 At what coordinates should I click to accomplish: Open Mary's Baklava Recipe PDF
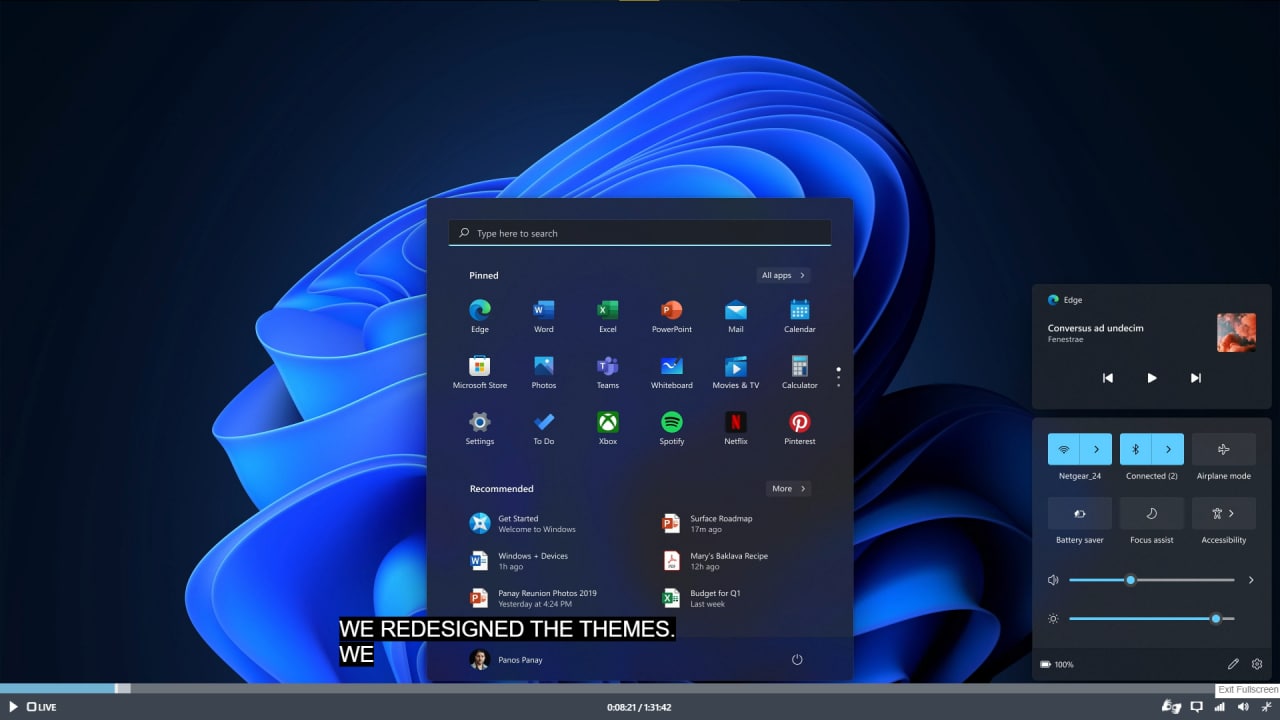click(x=716, y=560)
